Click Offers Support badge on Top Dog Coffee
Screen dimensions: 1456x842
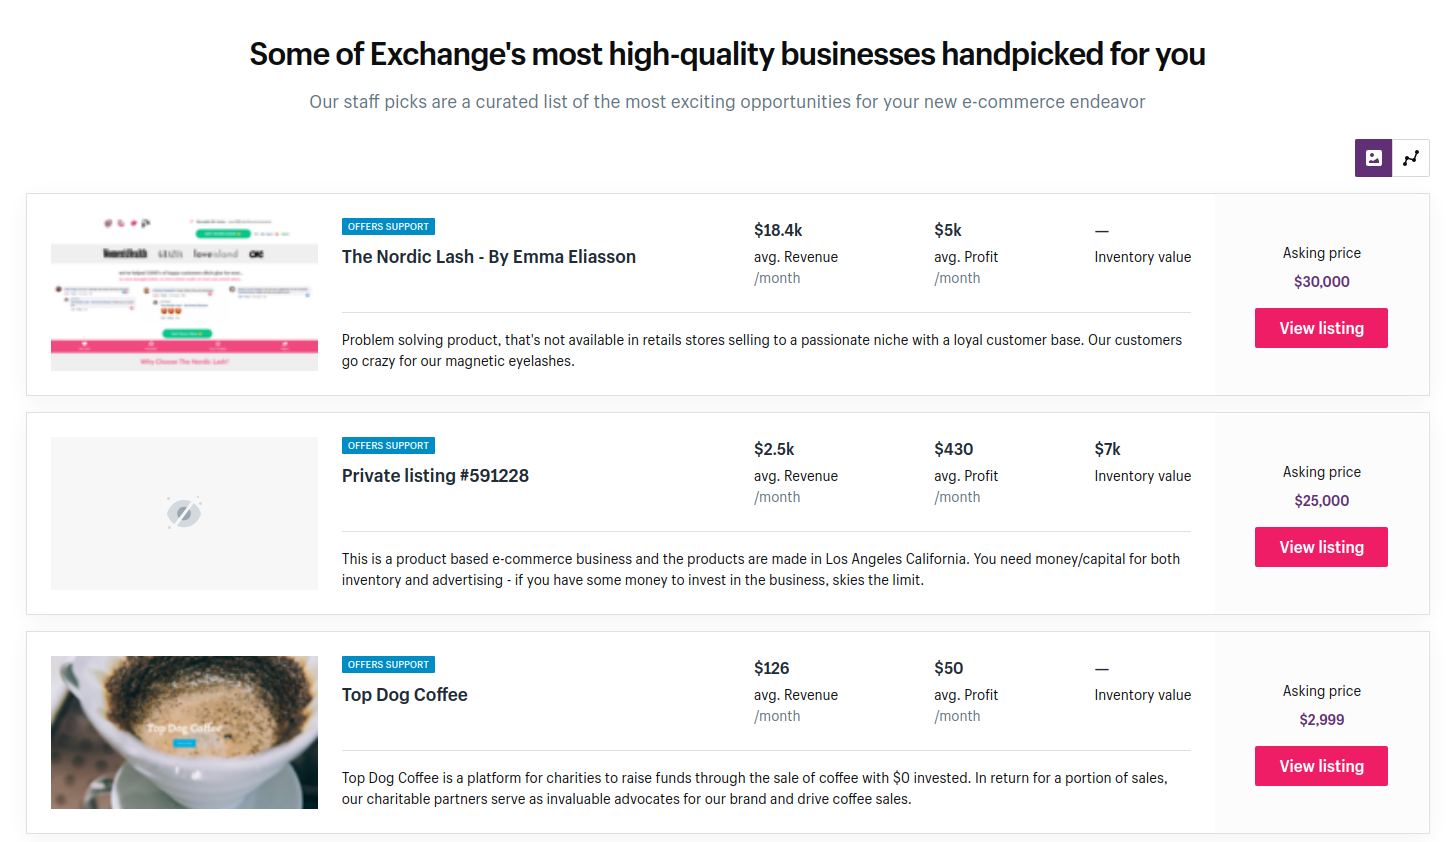coord(388,665)
